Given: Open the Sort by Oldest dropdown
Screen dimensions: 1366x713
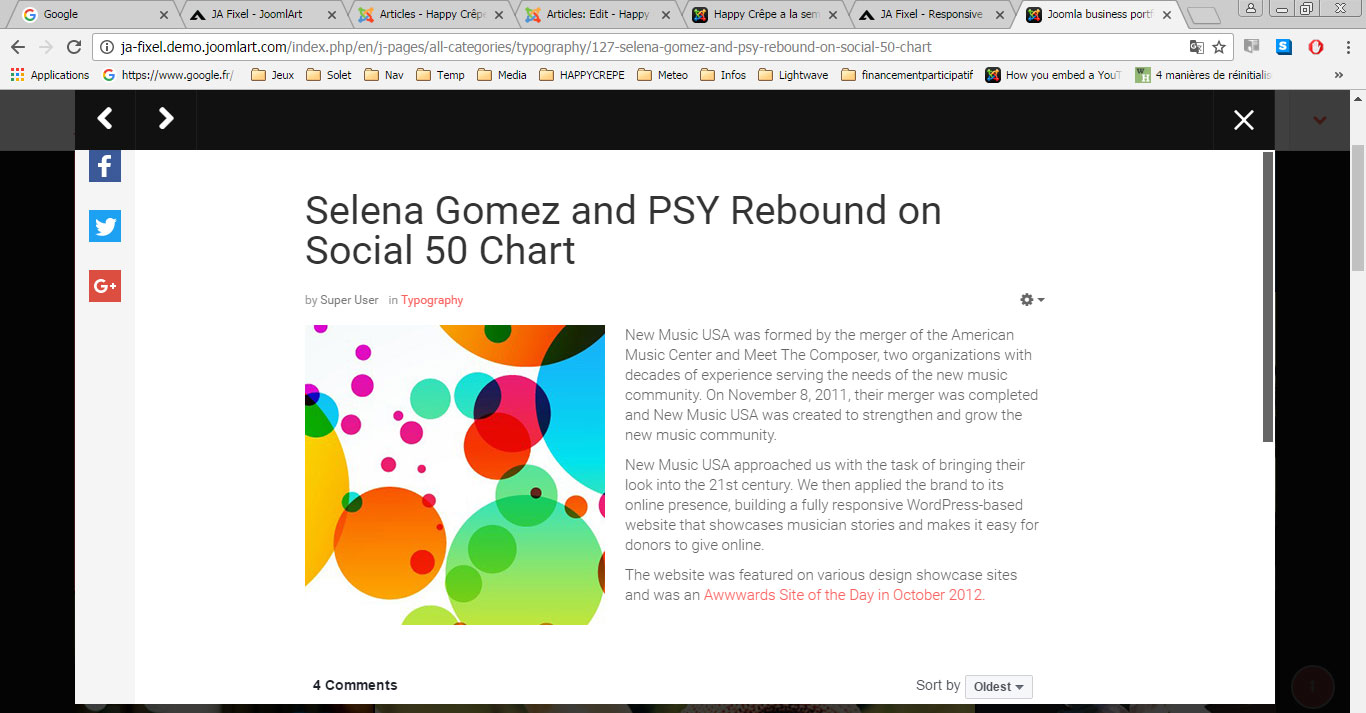Looking at the screenshot, I should tap(998, 687).
